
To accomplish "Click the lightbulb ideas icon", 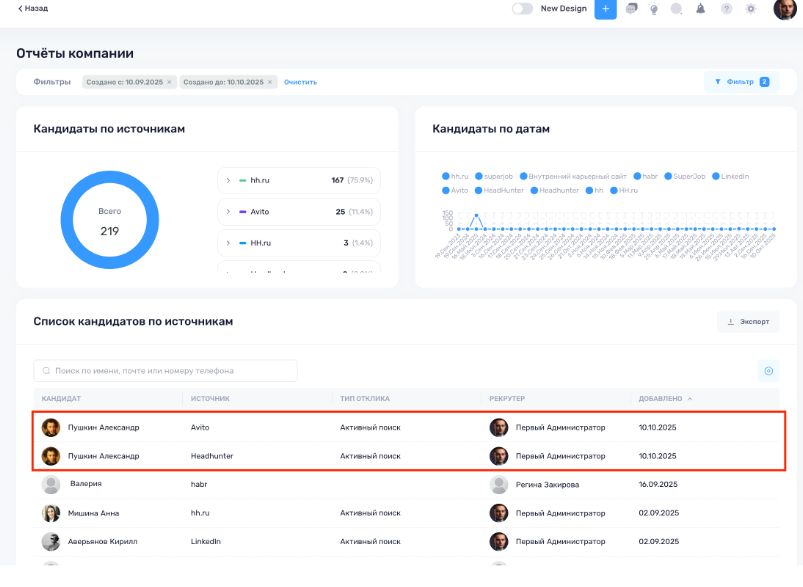I will [654, 9].
